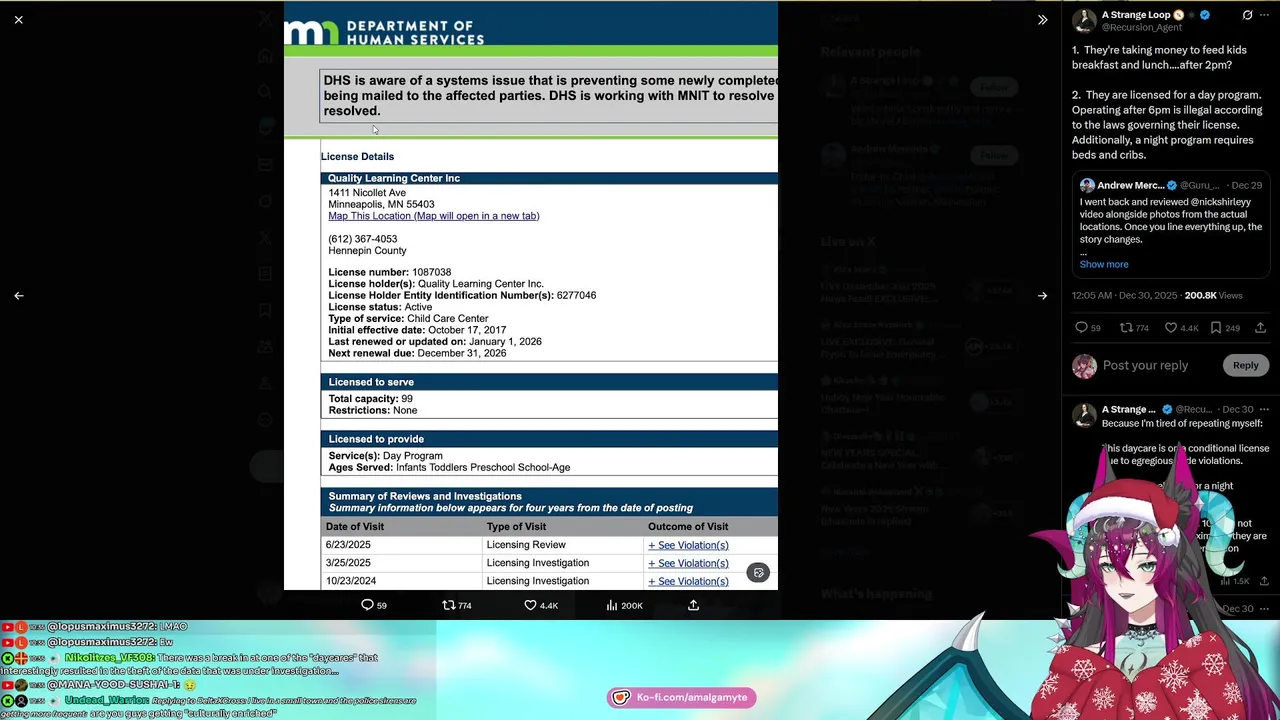Image resolution: width=1280 pixels, height=720 pixels.
Task: Click 'License number: 1087038' text
Action: [390, 272]
